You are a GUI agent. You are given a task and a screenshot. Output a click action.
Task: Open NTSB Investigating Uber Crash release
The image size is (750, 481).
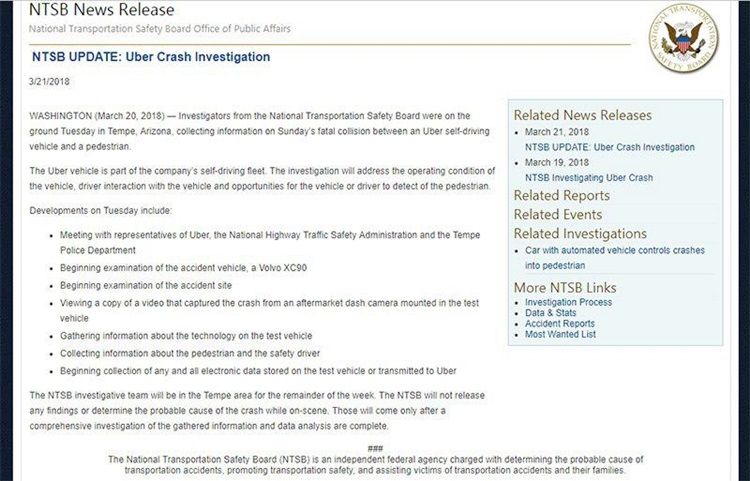[589, 177]
